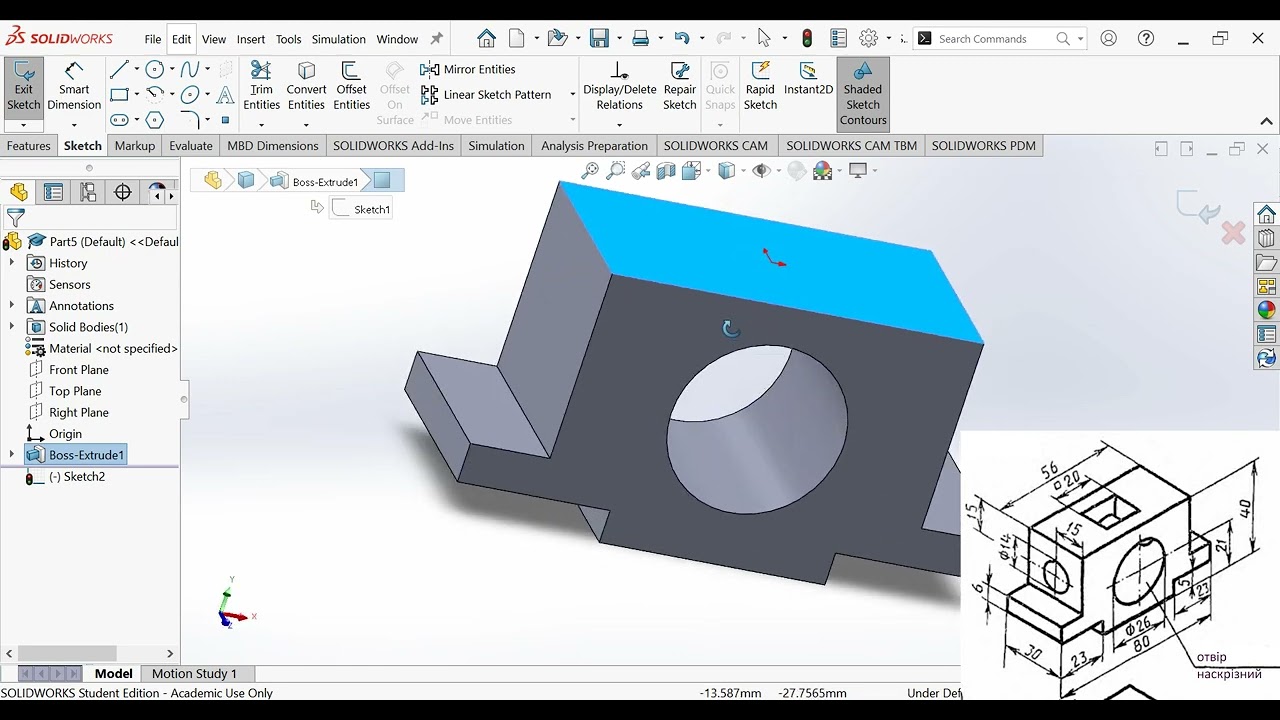Click the feature tree filter funnel
Image resolution: width=1280 pixels, height=720 pixels.
[x=15, y=218]
